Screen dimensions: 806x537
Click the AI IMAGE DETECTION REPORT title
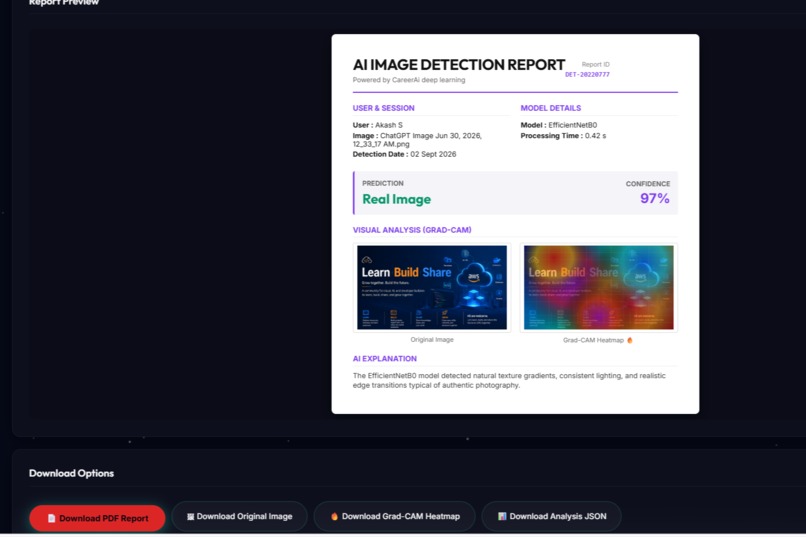tap(459, 65)
